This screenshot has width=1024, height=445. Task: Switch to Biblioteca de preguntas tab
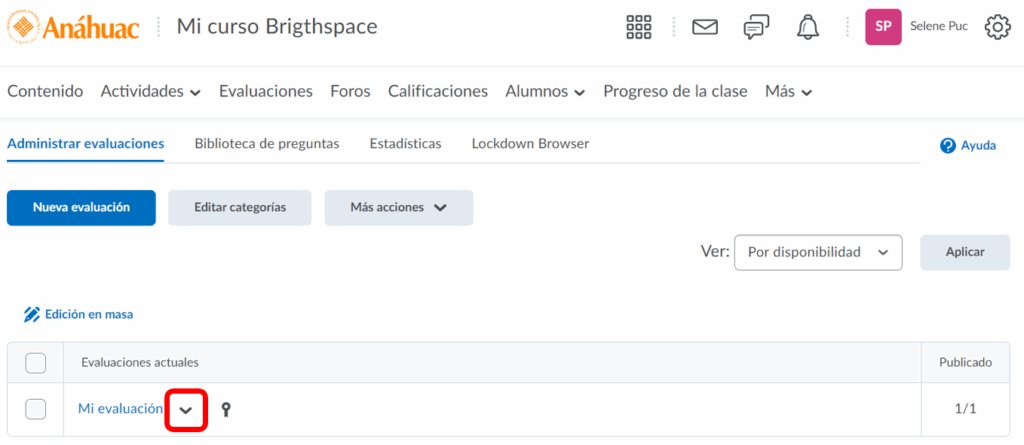click(x=266, y=144)
